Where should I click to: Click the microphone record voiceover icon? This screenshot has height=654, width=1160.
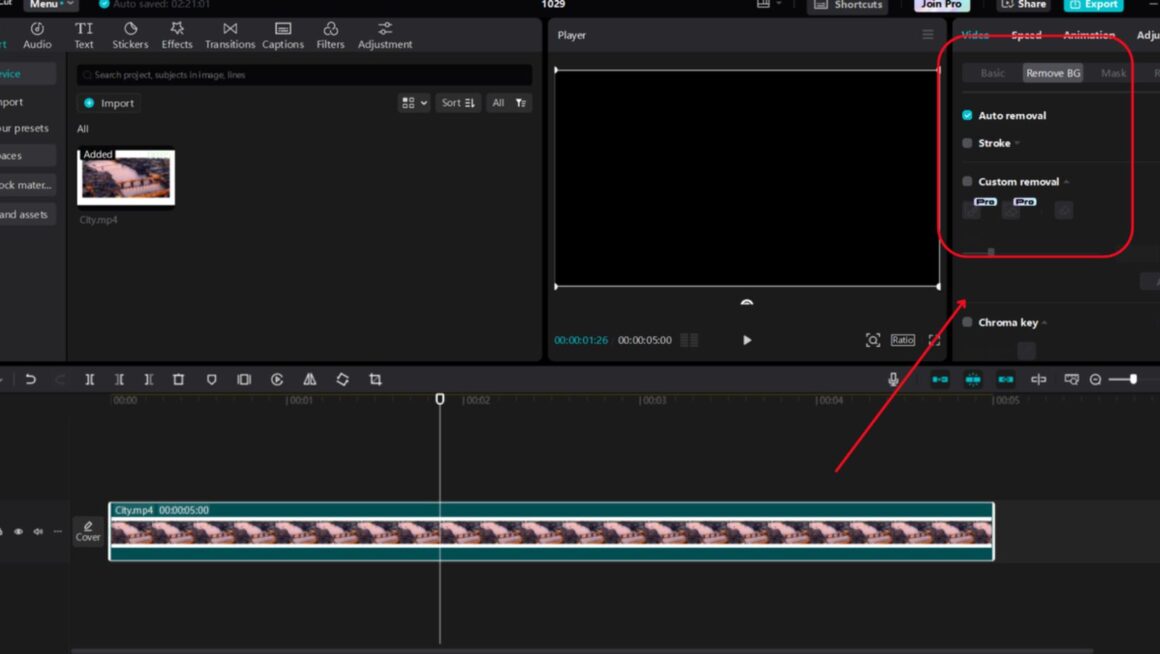pyautogui.click(x=894, y=380)
